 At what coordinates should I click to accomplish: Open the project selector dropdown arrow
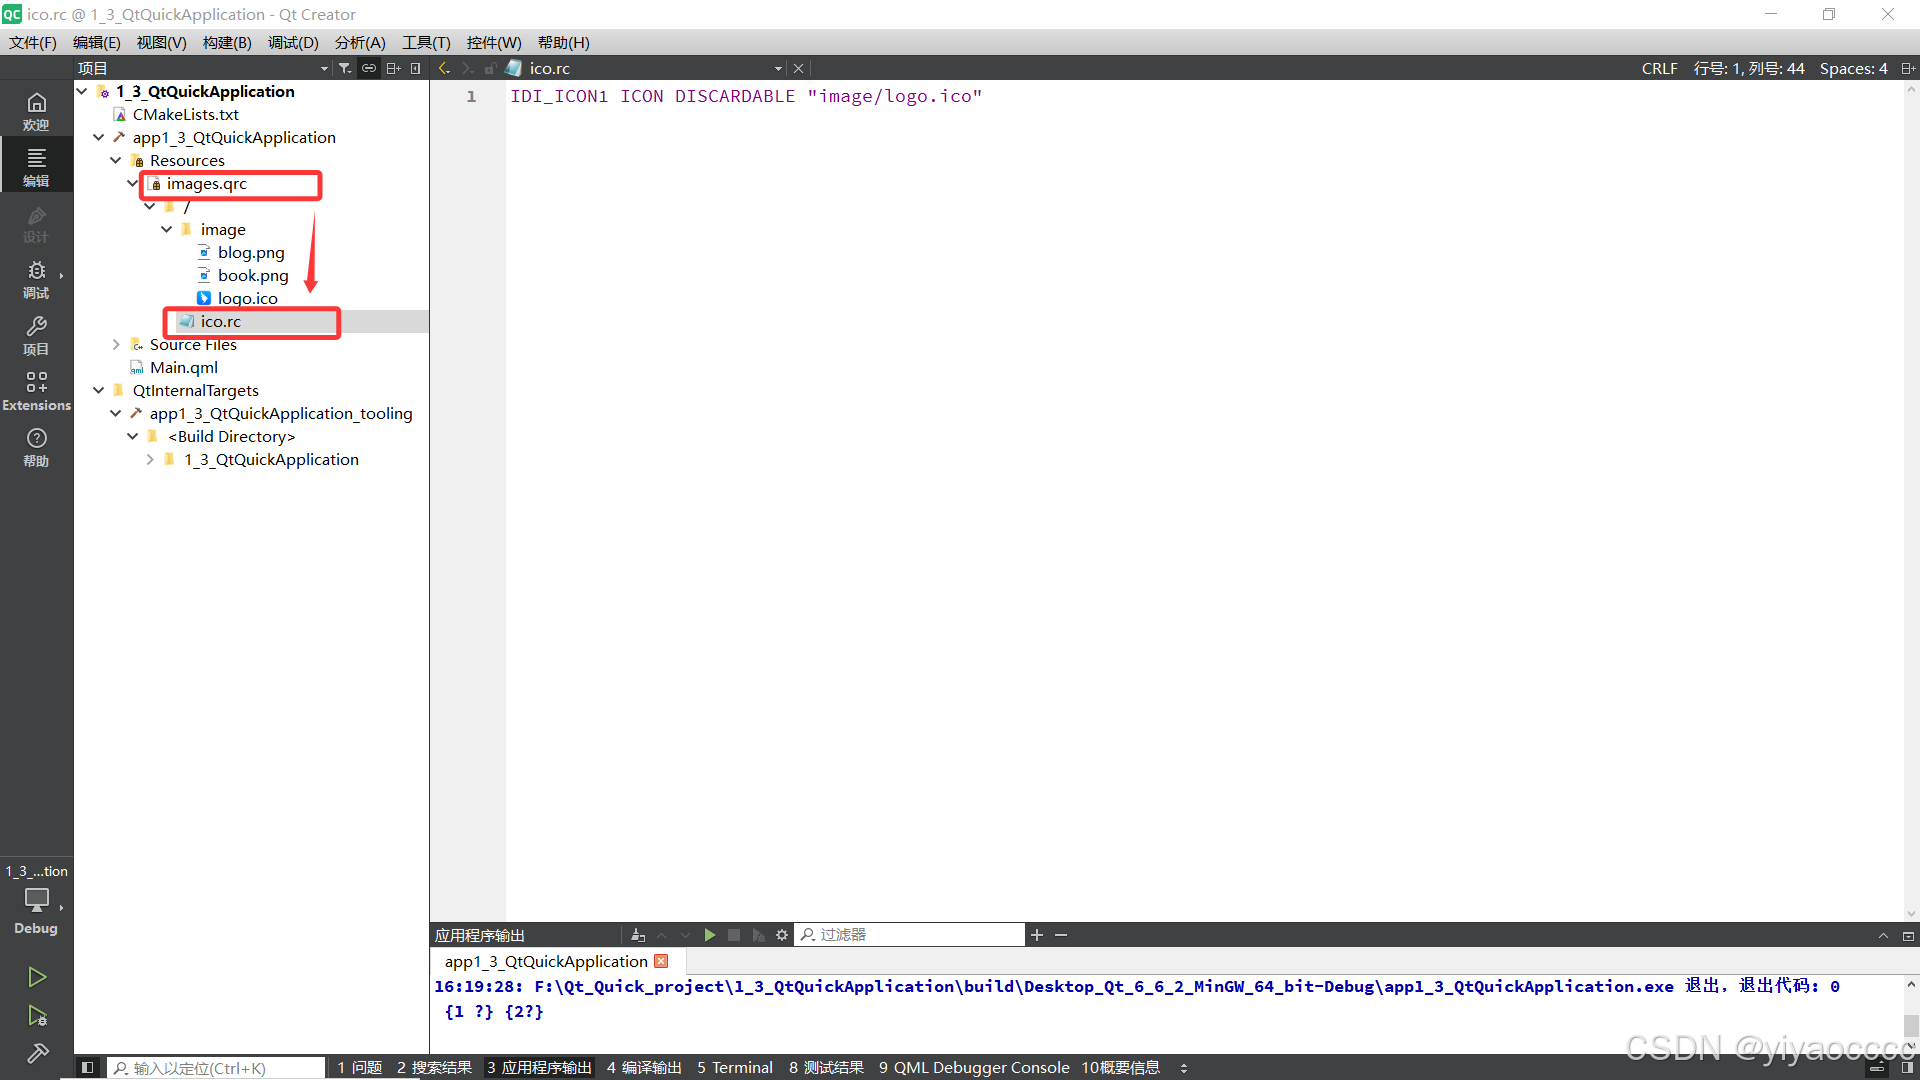[323, 67]
